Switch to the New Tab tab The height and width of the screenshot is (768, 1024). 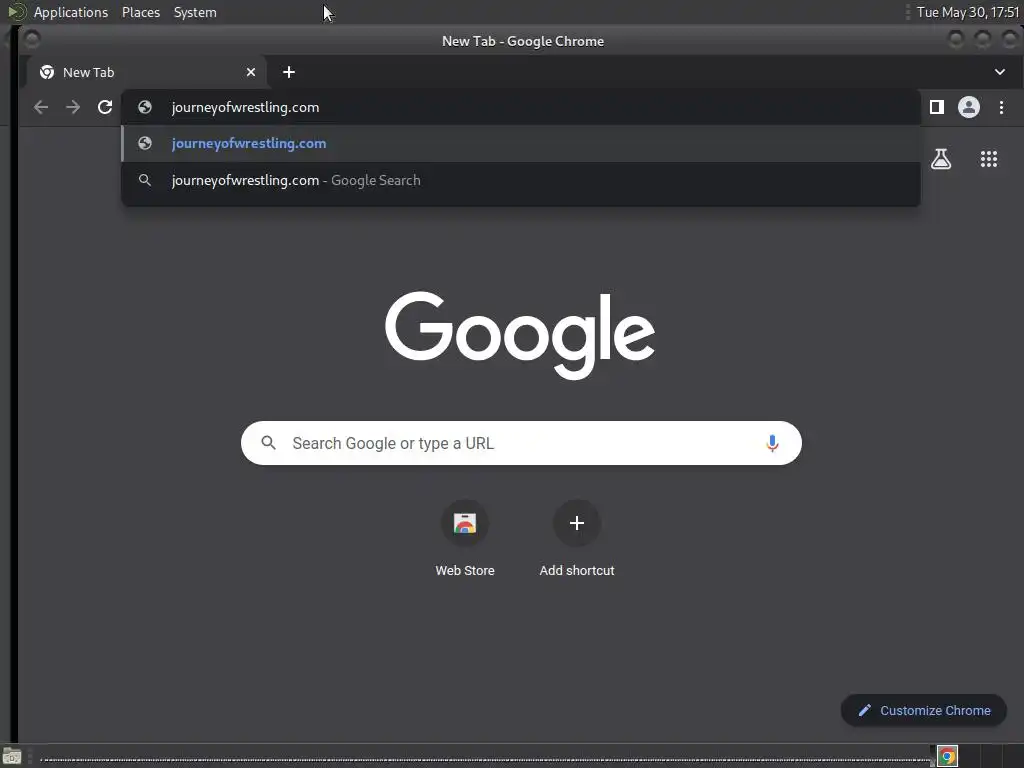click(147, 72)
